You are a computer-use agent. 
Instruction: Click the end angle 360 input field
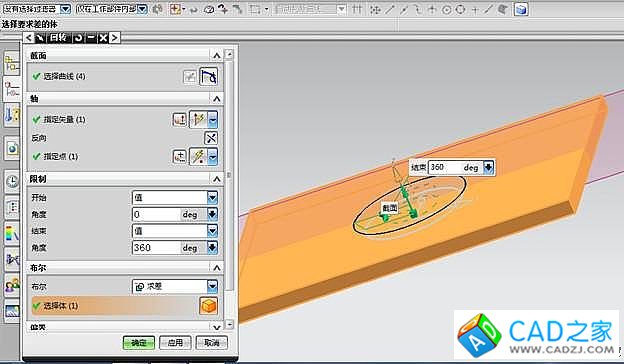(x=156, y=247)
